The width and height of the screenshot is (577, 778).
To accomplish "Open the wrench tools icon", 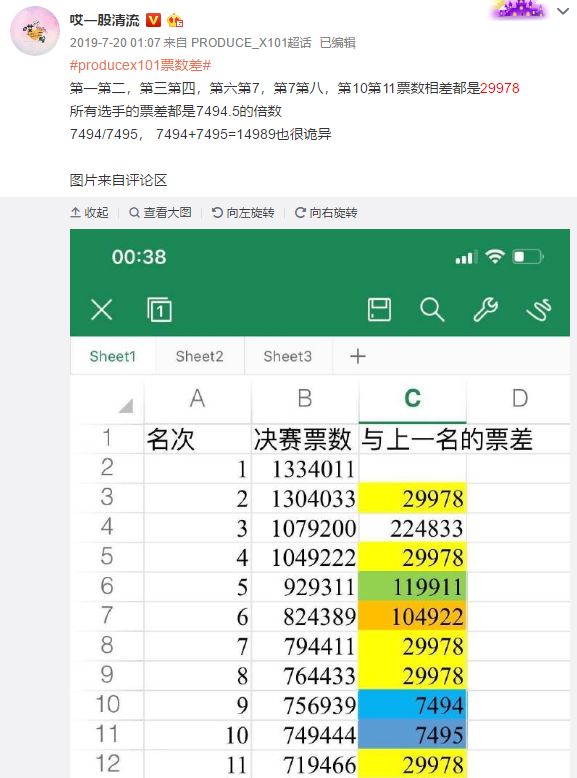I will (485, 310).
